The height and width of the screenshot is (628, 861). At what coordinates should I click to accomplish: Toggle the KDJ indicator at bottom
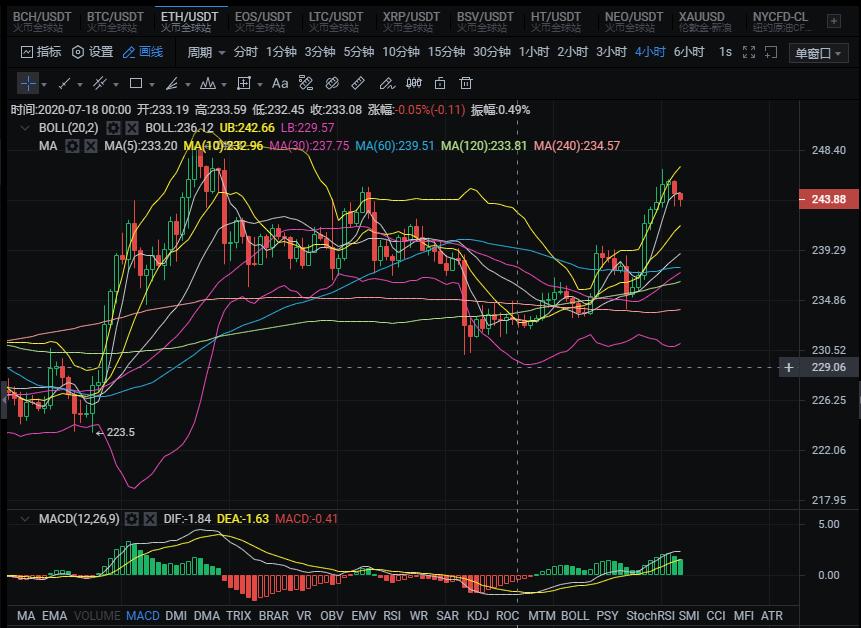[x=478, y=615]
